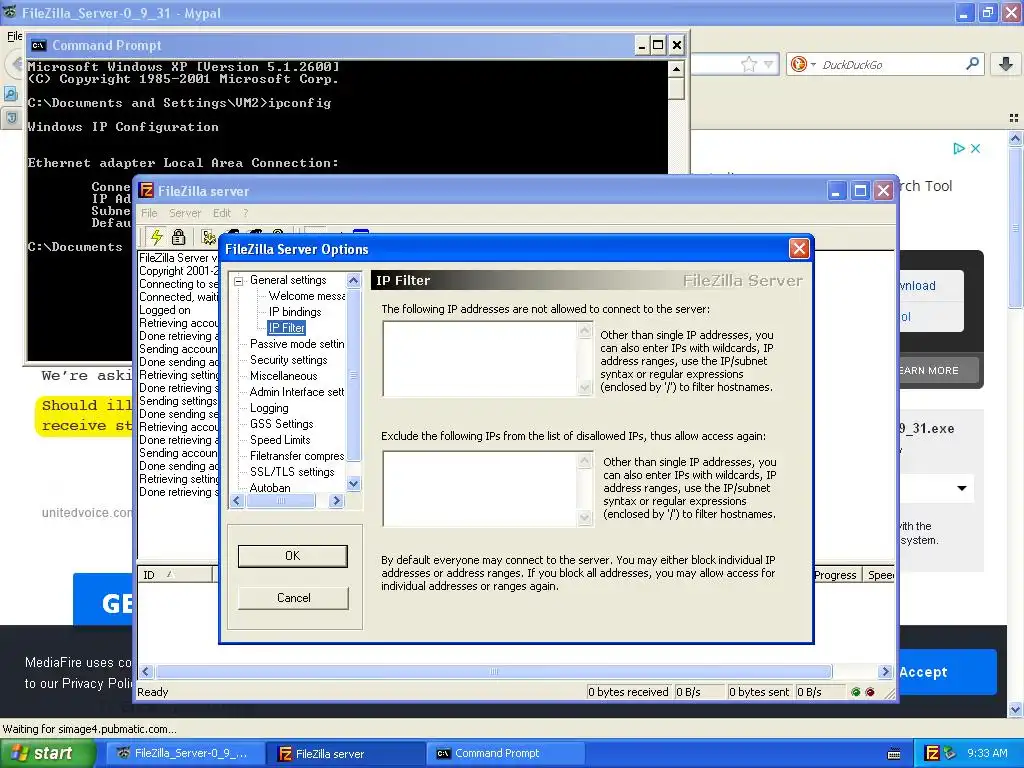Select Autoban in the options tree
The height and width of the screenshot is (768, 1024).
(270, 487)
